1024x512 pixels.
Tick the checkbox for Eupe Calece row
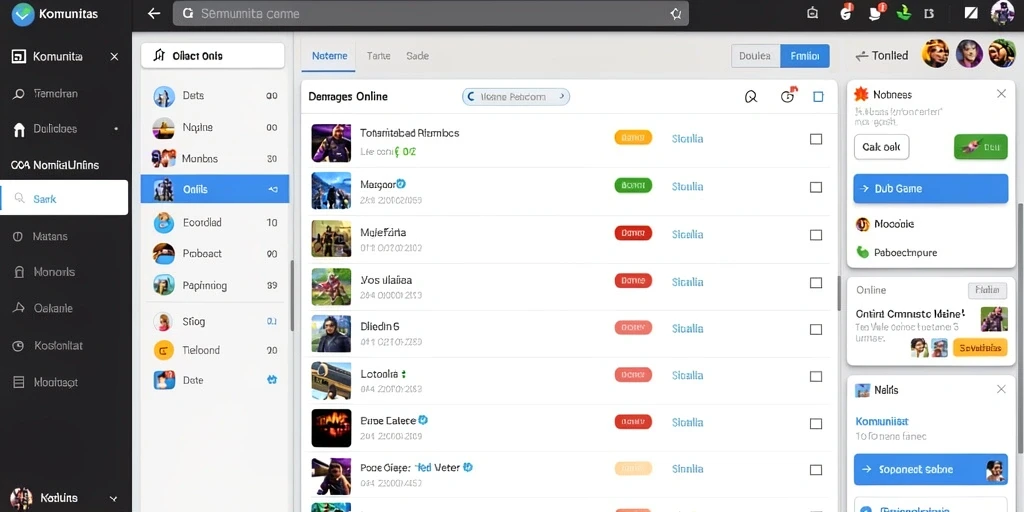coord(816,423)
